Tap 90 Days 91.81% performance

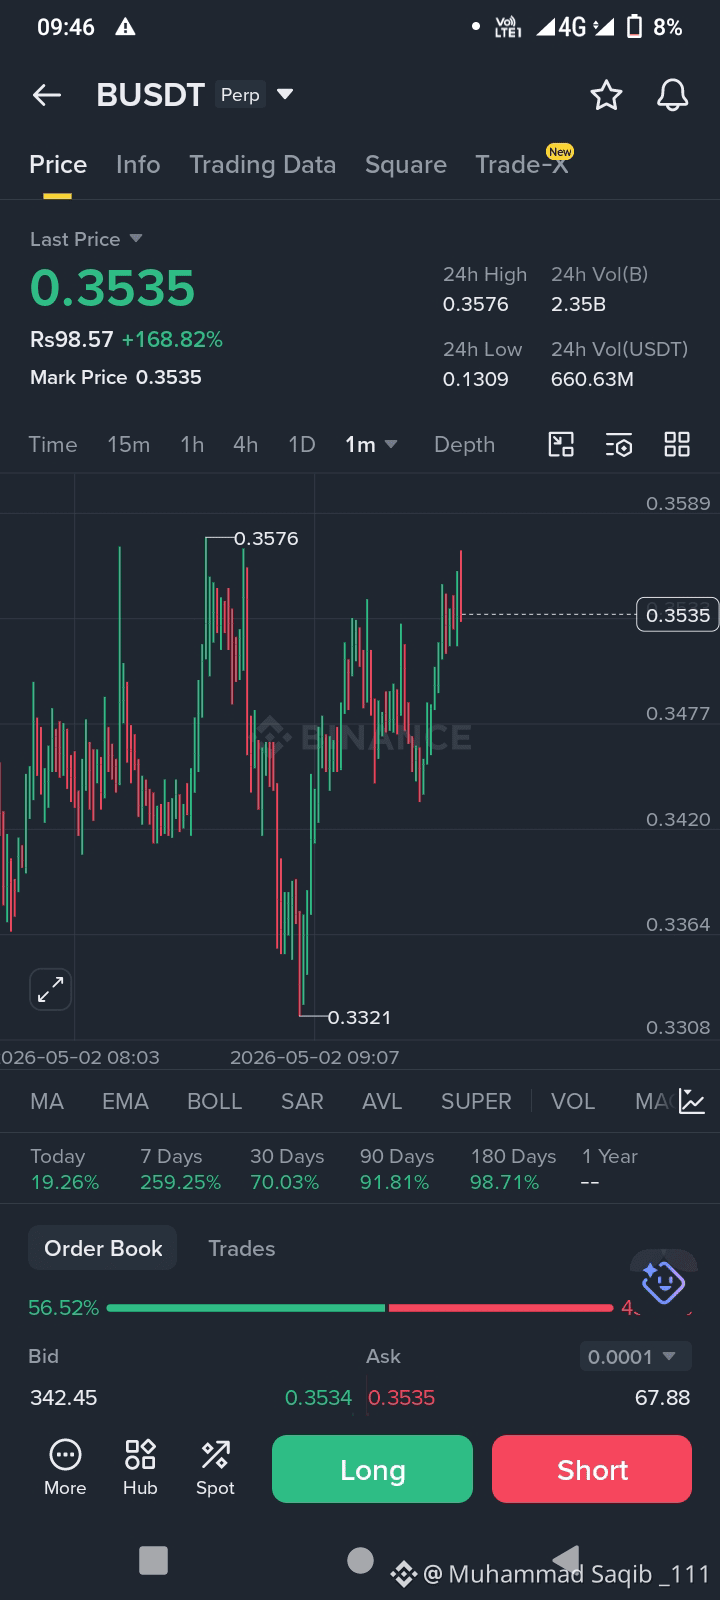pos(397,1169)
